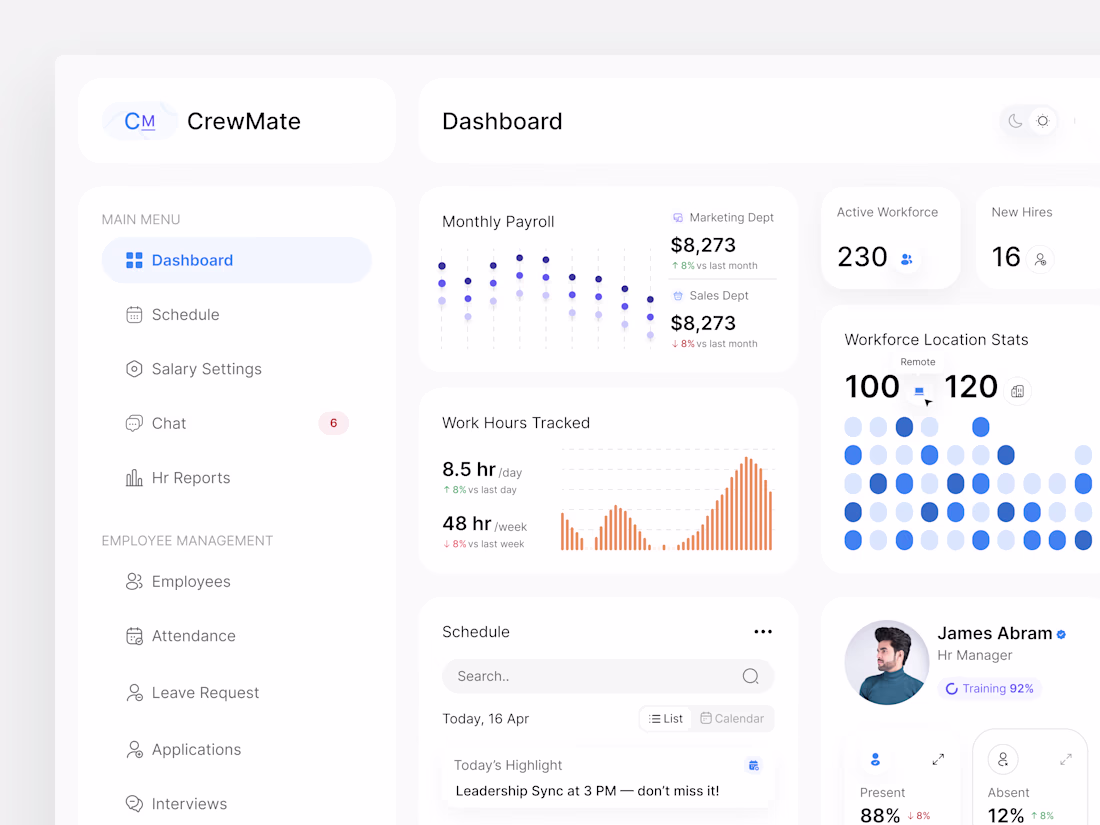Click the Applications person-plus icon
1100x825 pixels.
pos(134,750)
